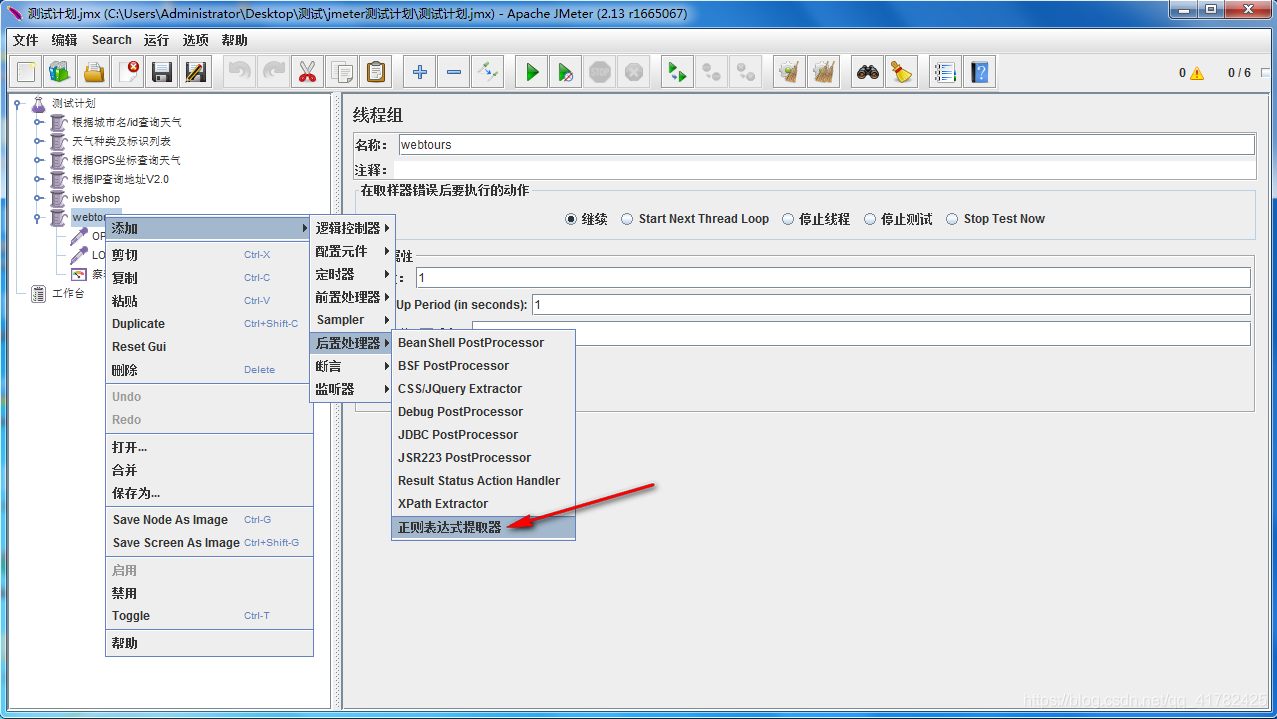1277x719 pixels.
Task: Select Start Next Thread Loop radio button
Action: pyautogui.click(x=627, y=219)
